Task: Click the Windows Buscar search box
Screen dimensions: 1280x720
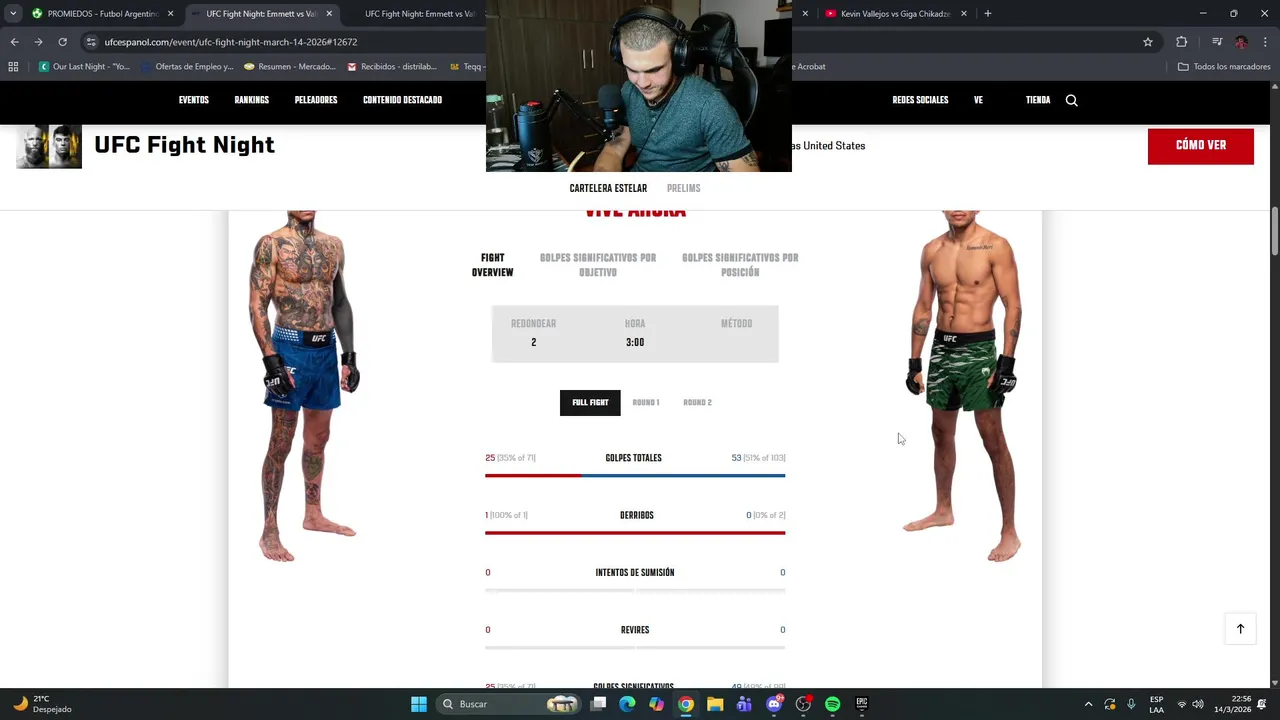Action: (510, 704)
